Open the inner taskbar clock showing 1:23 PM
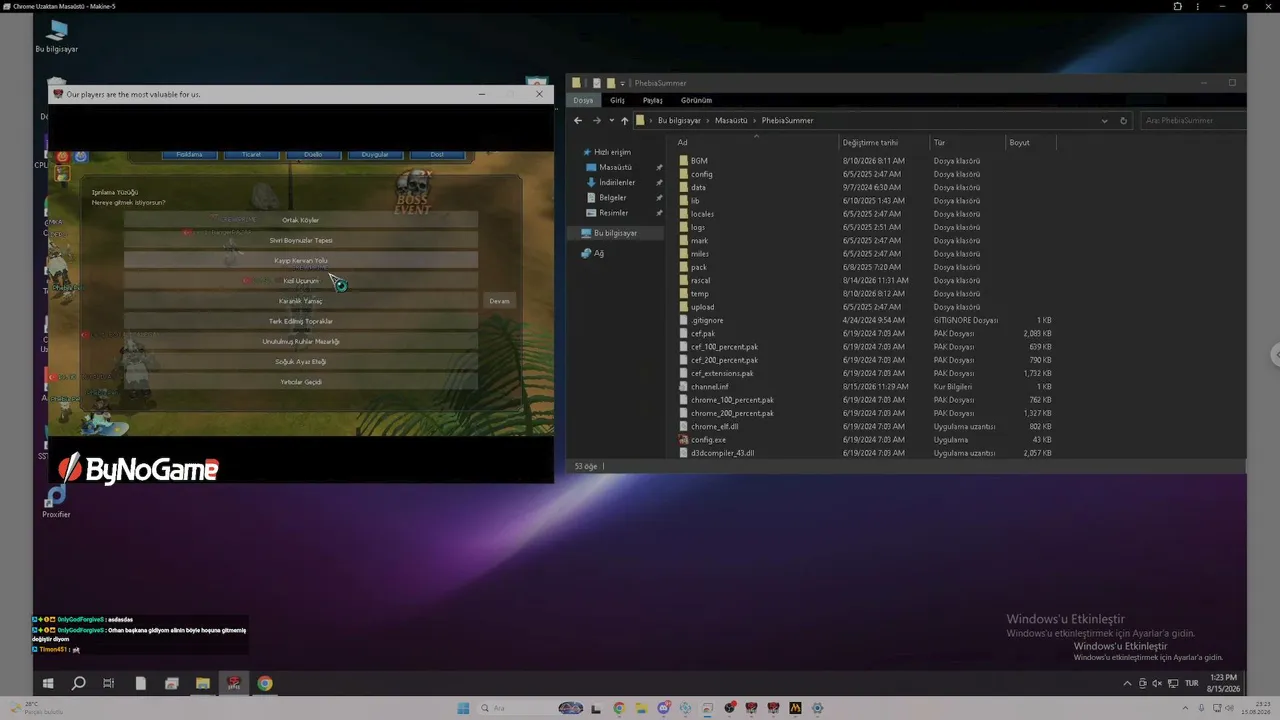Screen dimensions: 1280x720 click(1223, 684)
